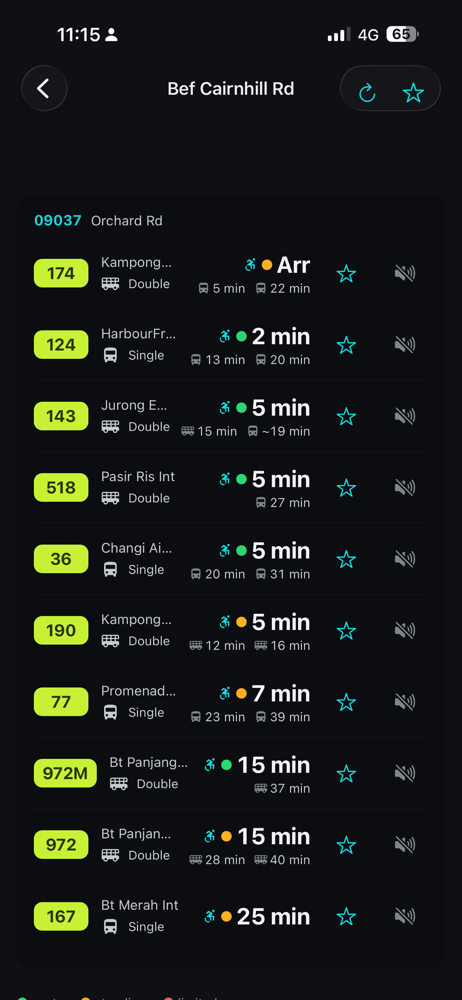Refresh bus arrival timings
The width and height of the screenshot is (462, 1000).
click(x=367, y=93)
